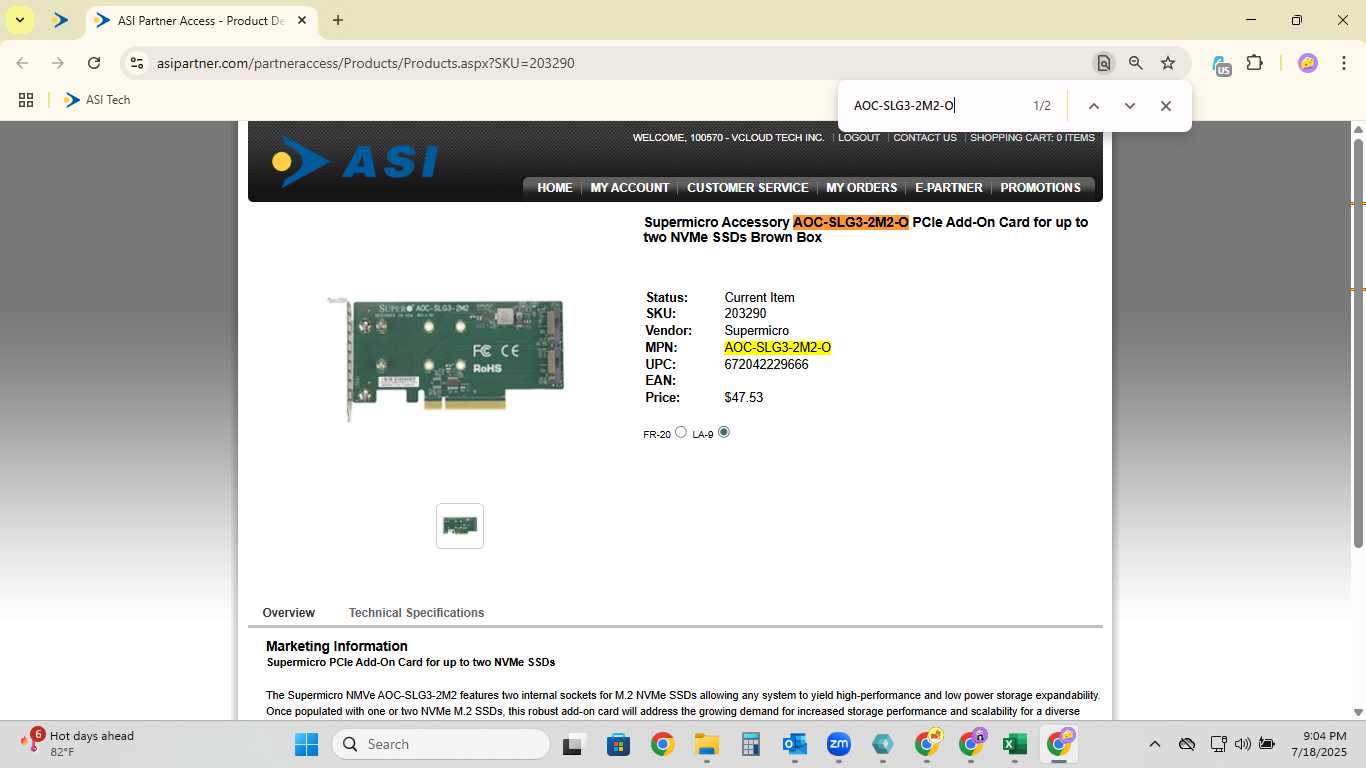Go to the next find match
Image resolution: width=1366 pixels, height=768 pixels.
tap(1130, 106)
